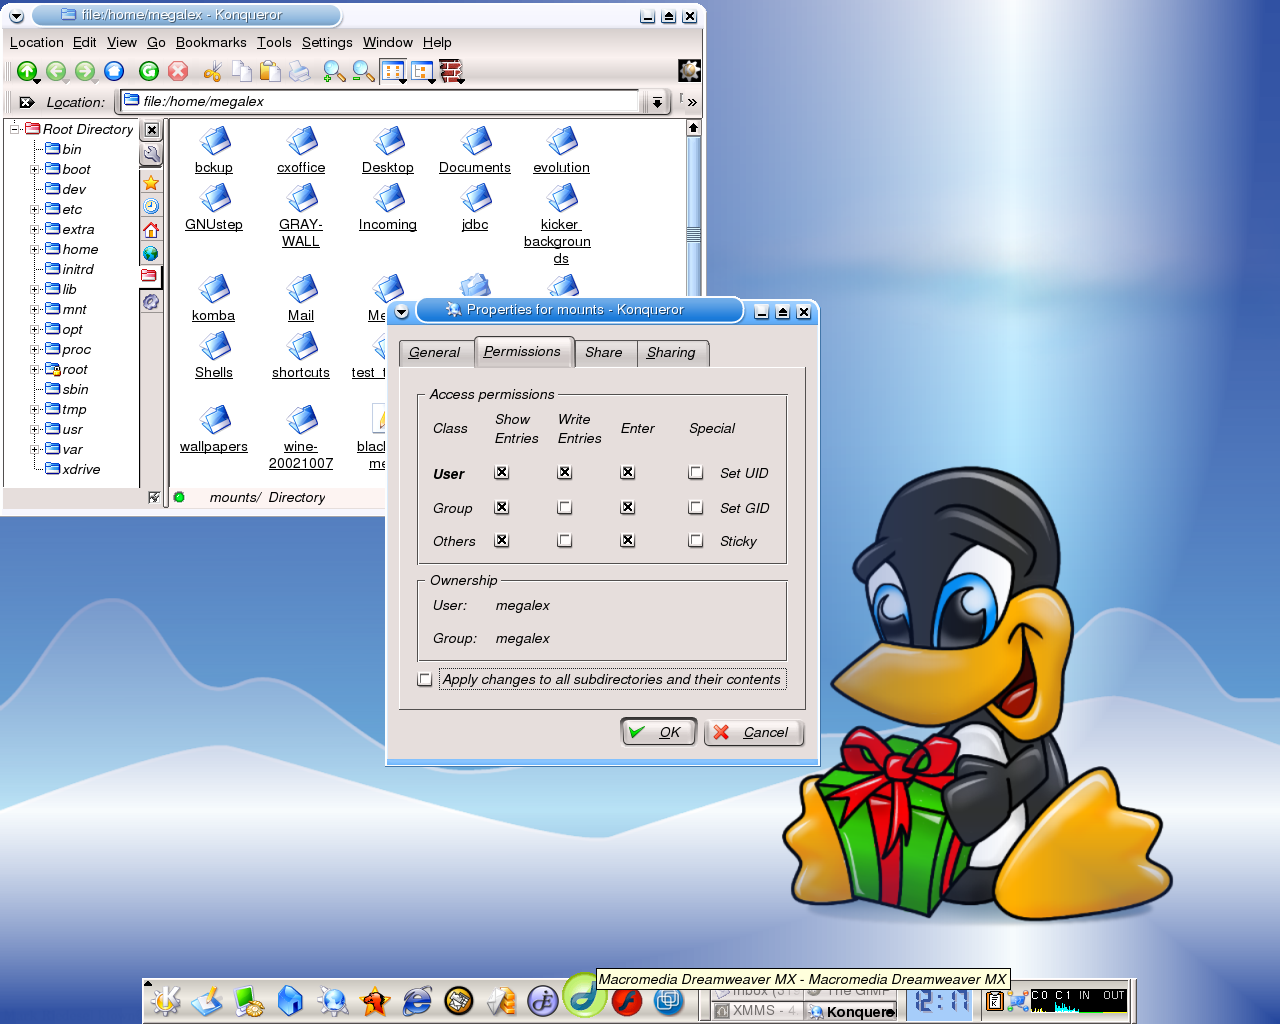Viewport: 1280px width, 1024px height.
Task: Expand the usr folder tree node
Action: click(x=35, y=429)
